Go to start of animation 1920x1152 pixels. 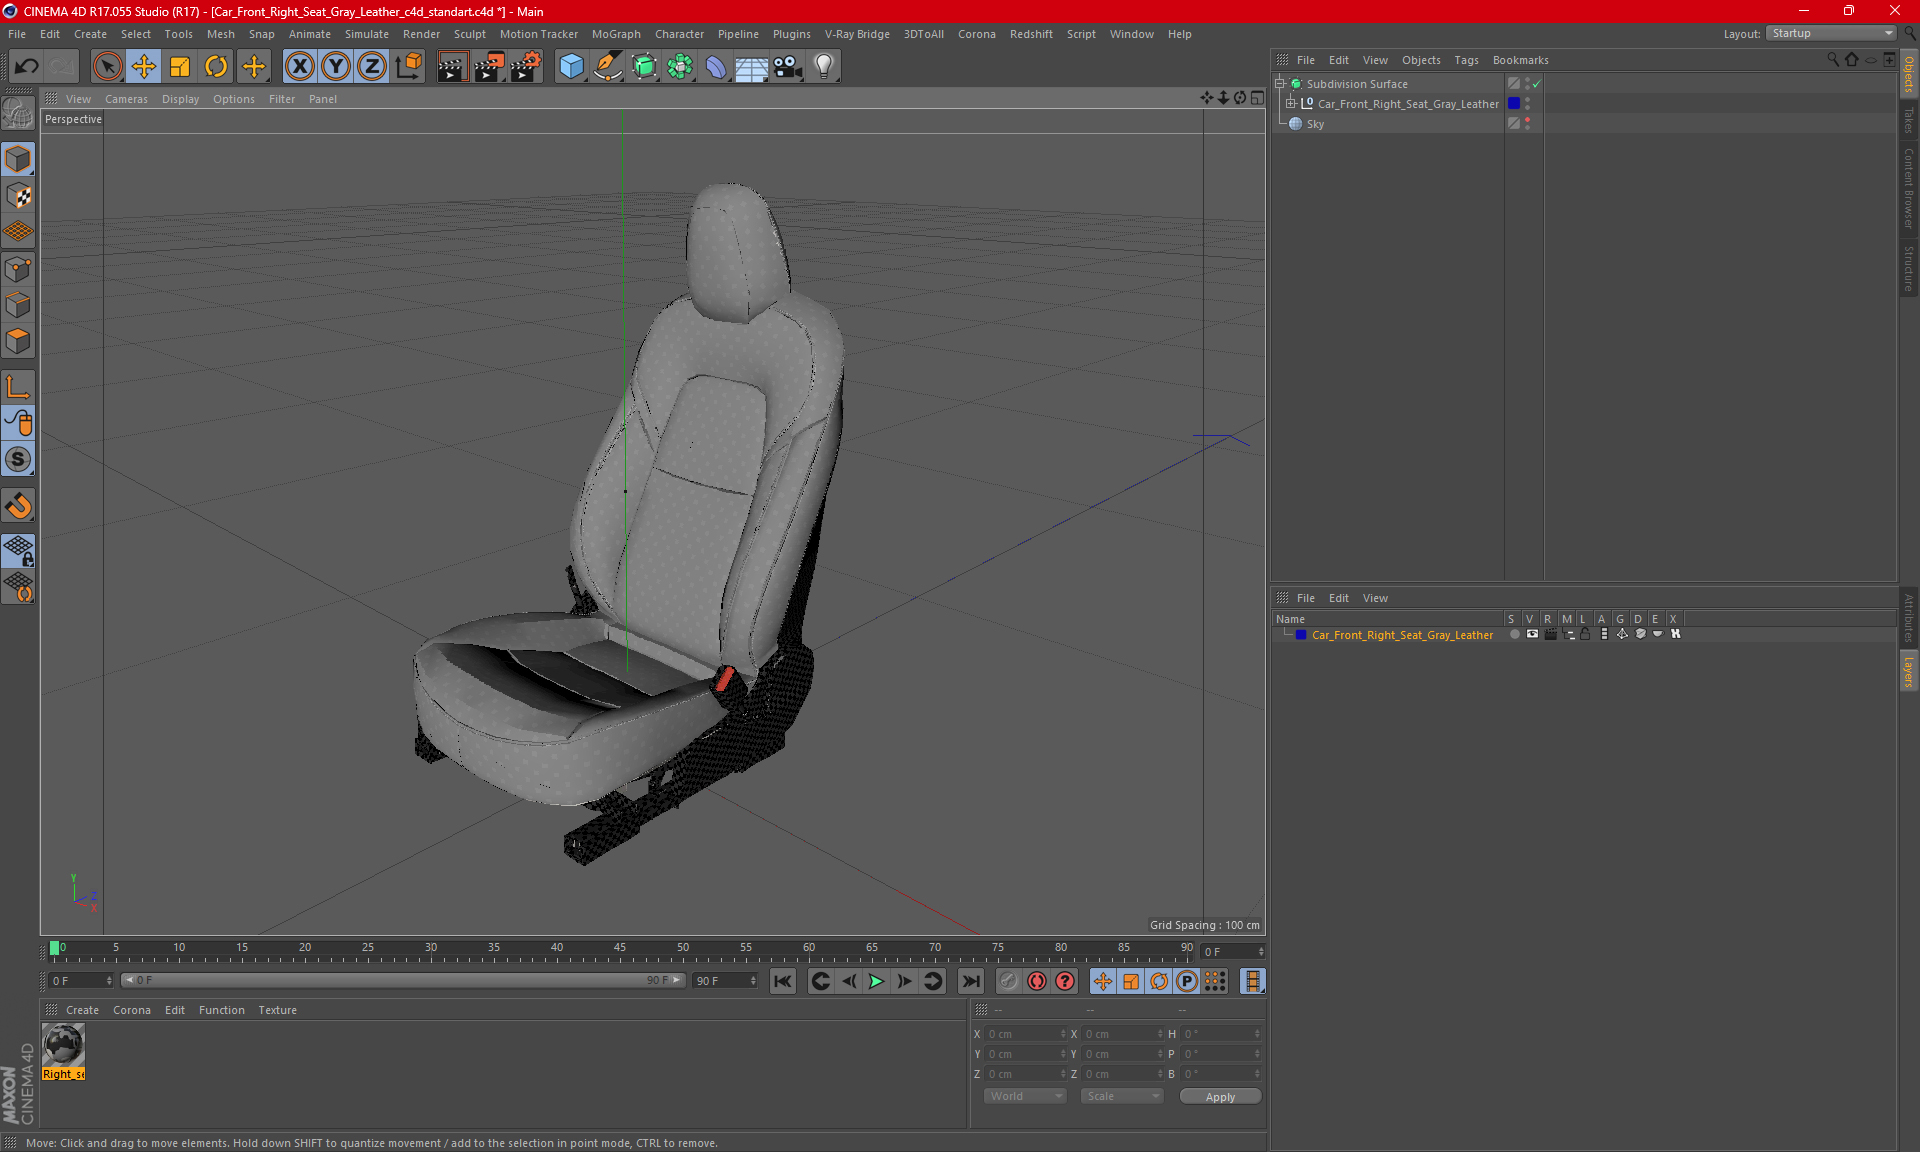tap(783, 981)
